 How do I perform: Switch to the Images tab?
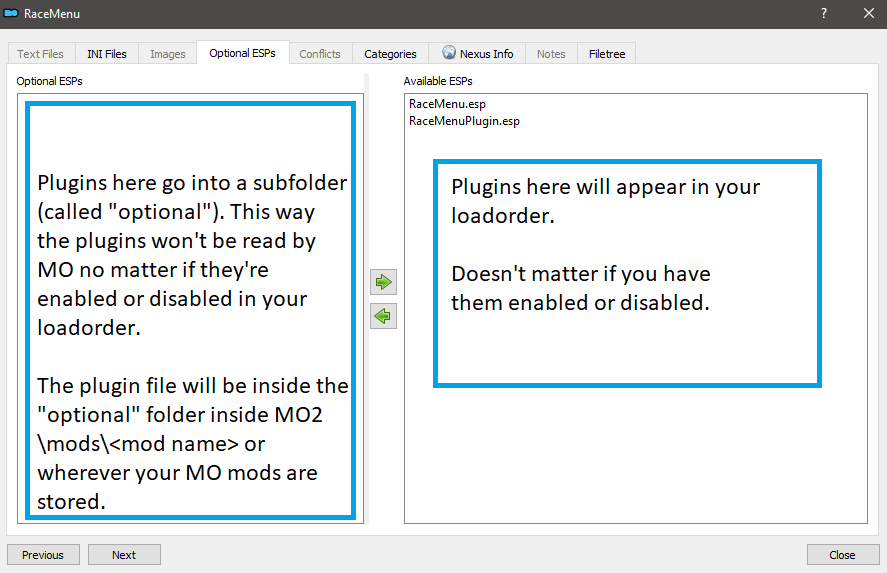167,54
